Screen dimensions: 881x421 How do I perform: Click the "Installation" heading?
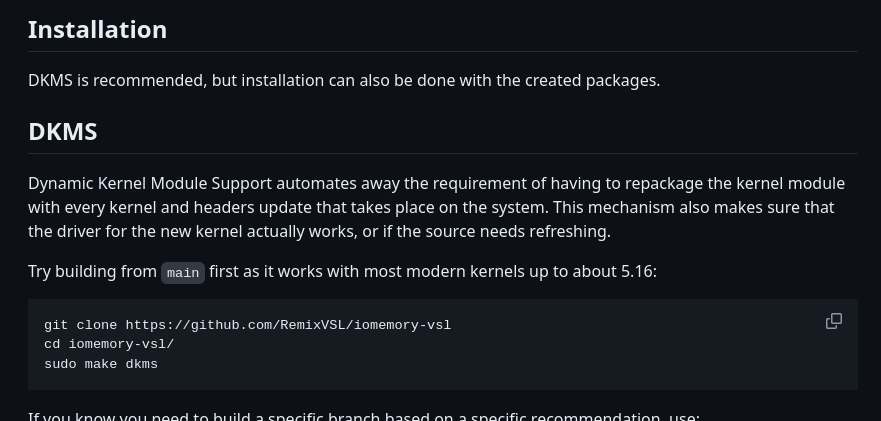(x=97, y=30)
